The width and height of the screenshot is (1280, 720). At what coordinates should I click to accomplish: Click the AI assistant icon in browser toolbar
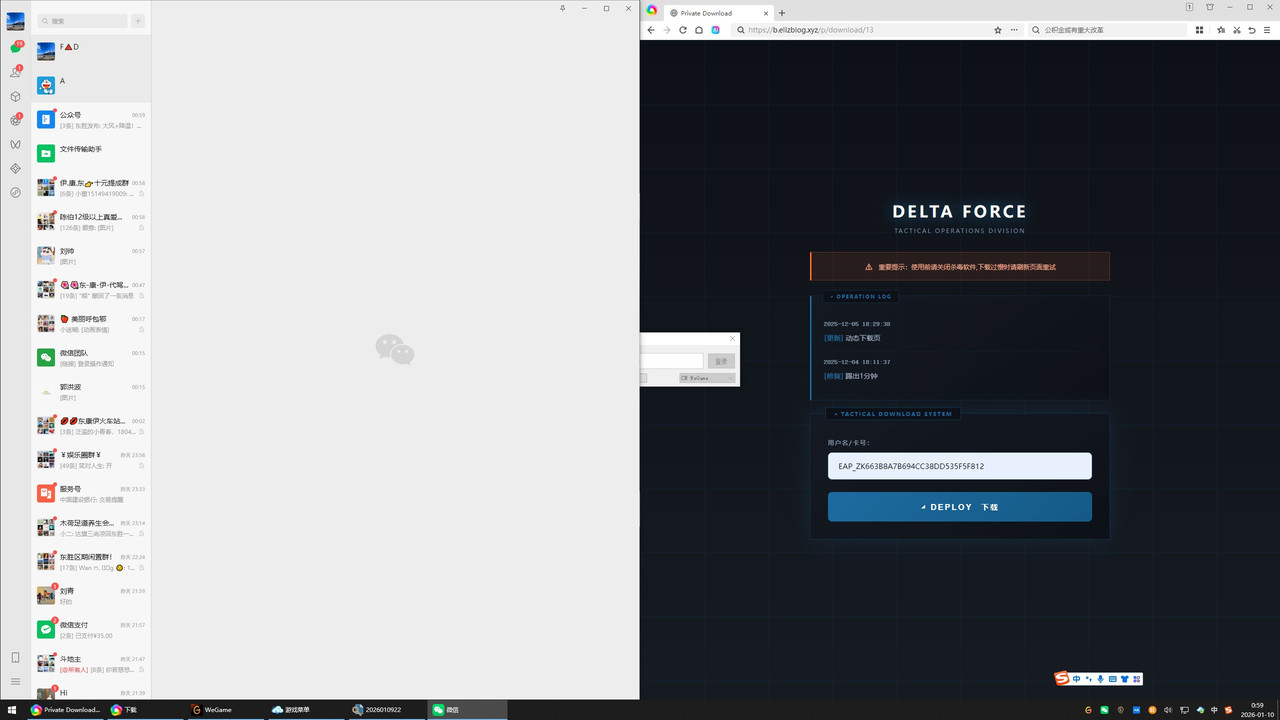[716, 30]
